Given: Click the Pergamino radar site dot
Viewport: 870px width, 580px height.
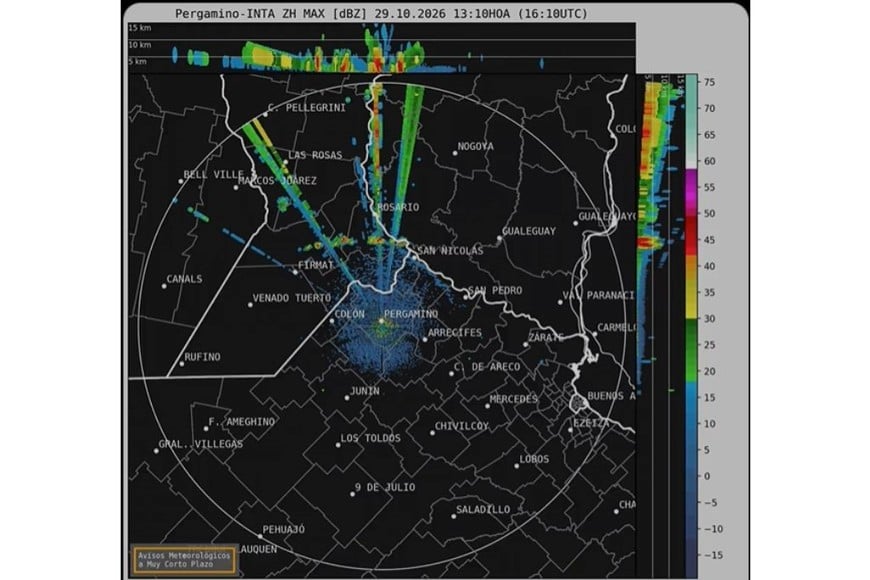Looking at the screenshot, I should pos(381,321).
